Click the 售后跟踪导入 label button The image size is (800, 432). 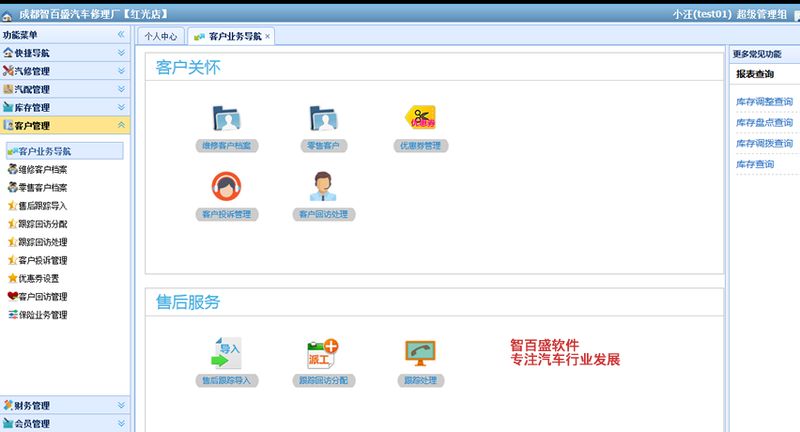click(227, 380)
